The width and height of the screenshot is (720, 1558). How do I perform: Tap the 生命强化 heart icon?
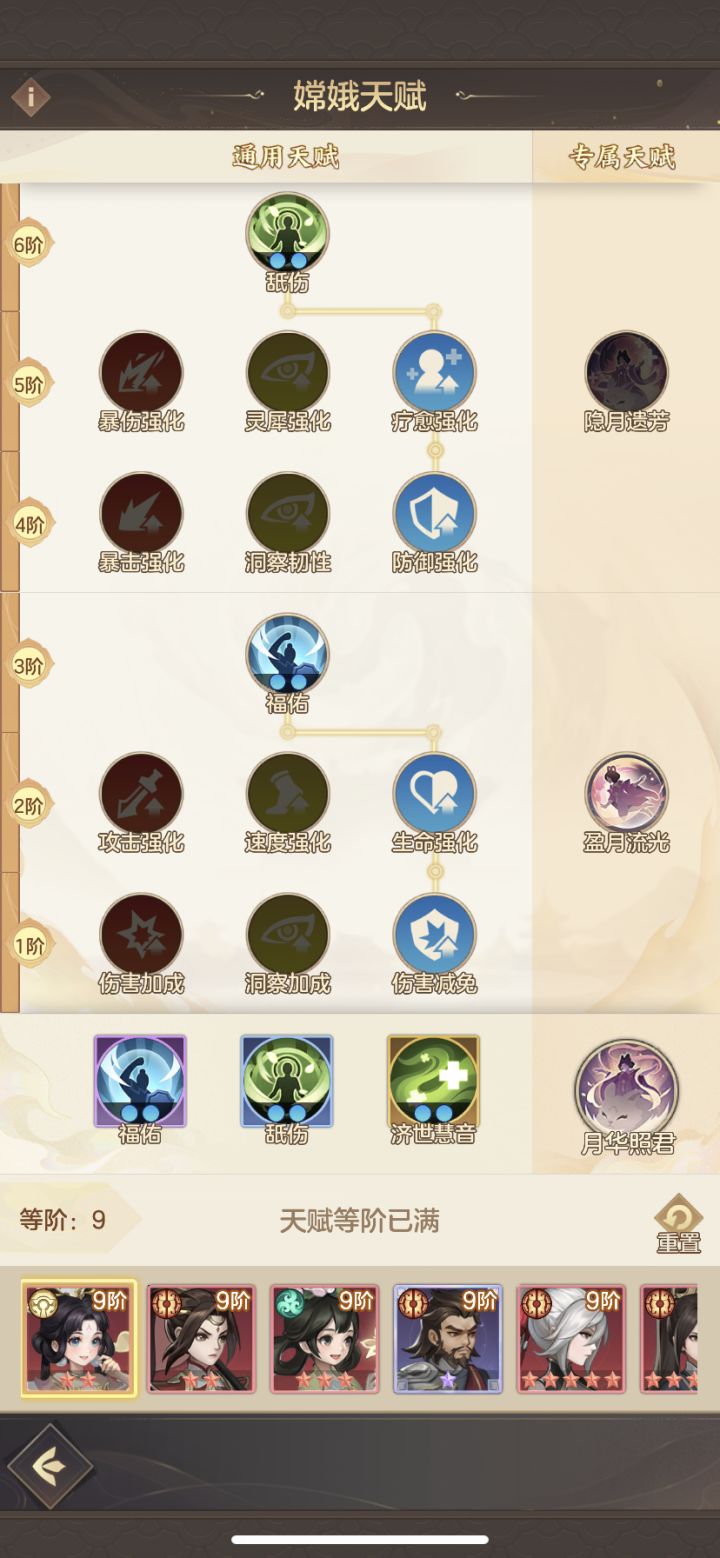coord(435,794)
